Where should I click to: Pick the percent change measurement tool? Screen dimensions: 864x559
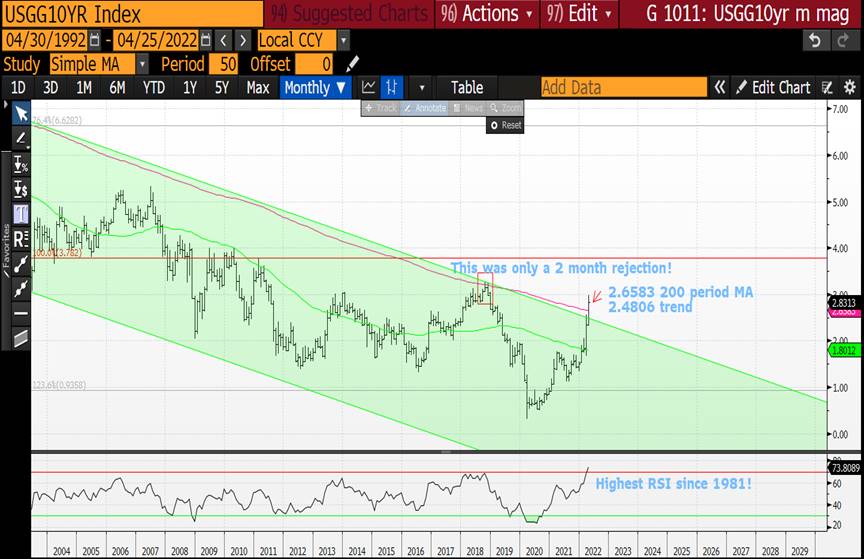(21, 165)
